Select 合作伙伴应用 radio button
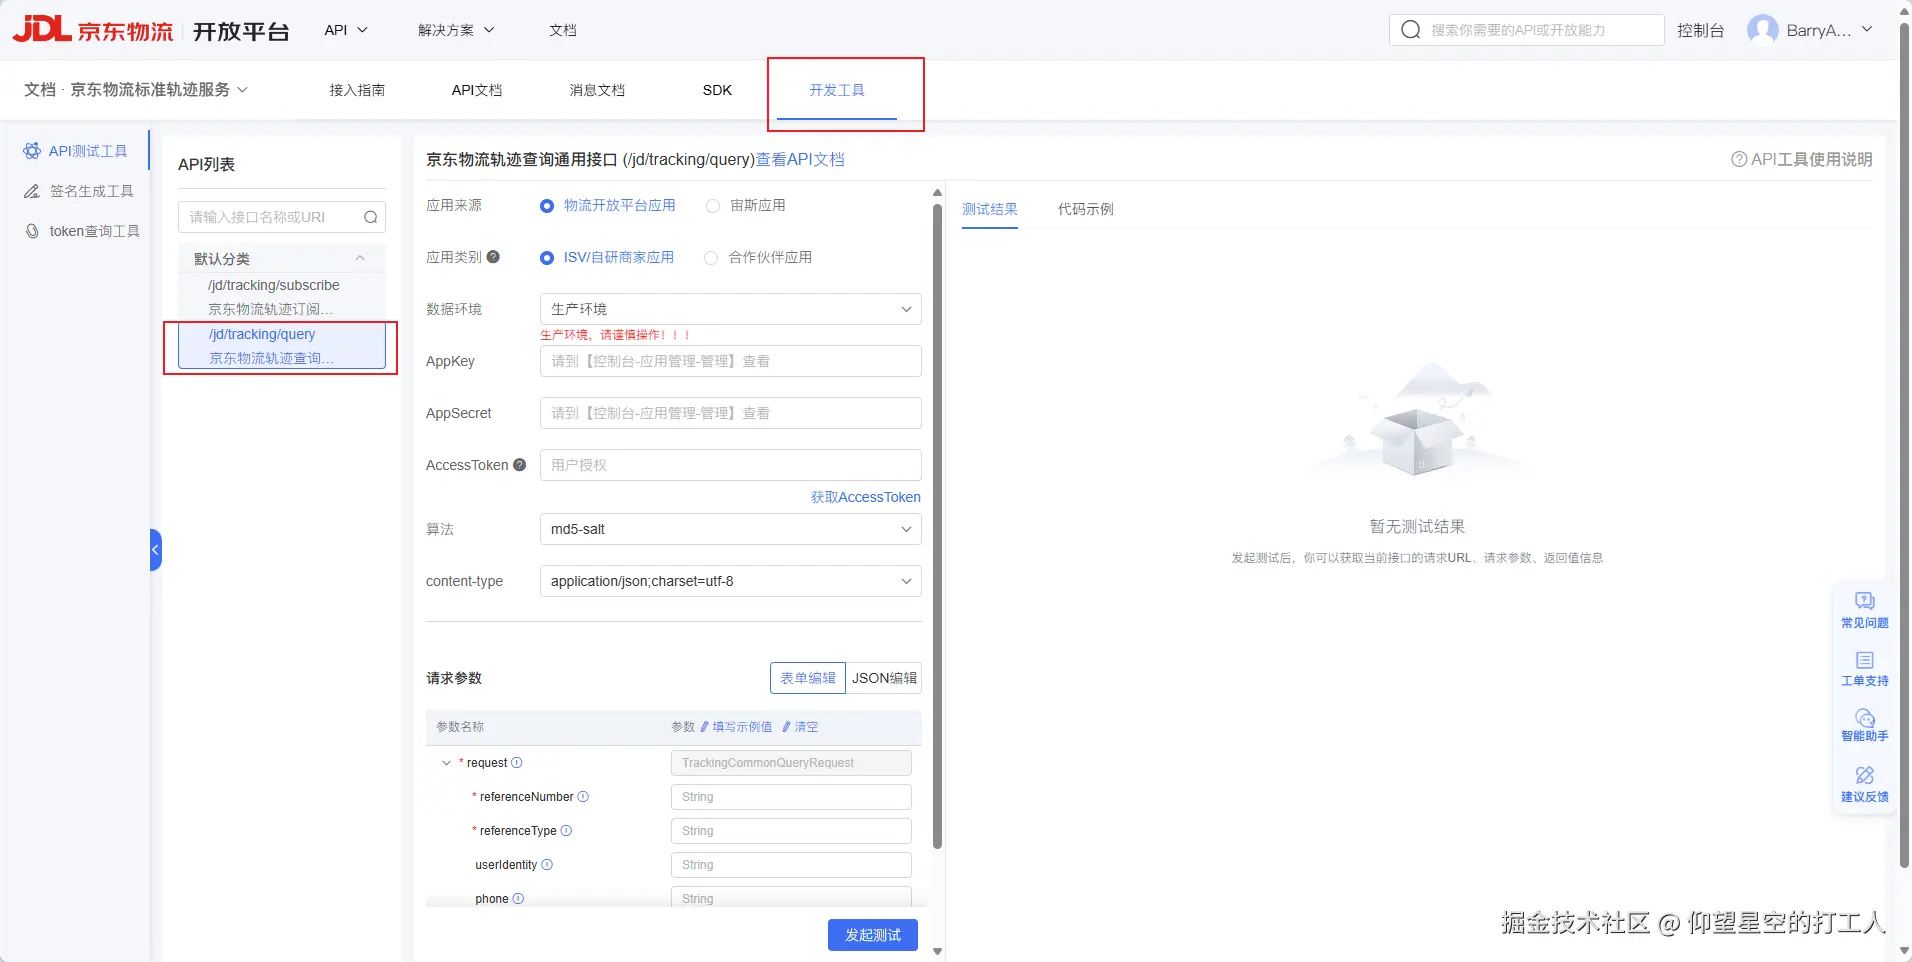1912x962 pixels. (711, 258)
